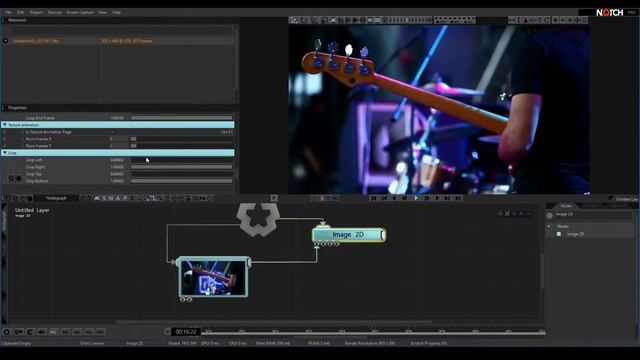Click the Crop Bottom slider
Image resolution: width=640 pixels, height=360 pixels.
click(181, 181)
